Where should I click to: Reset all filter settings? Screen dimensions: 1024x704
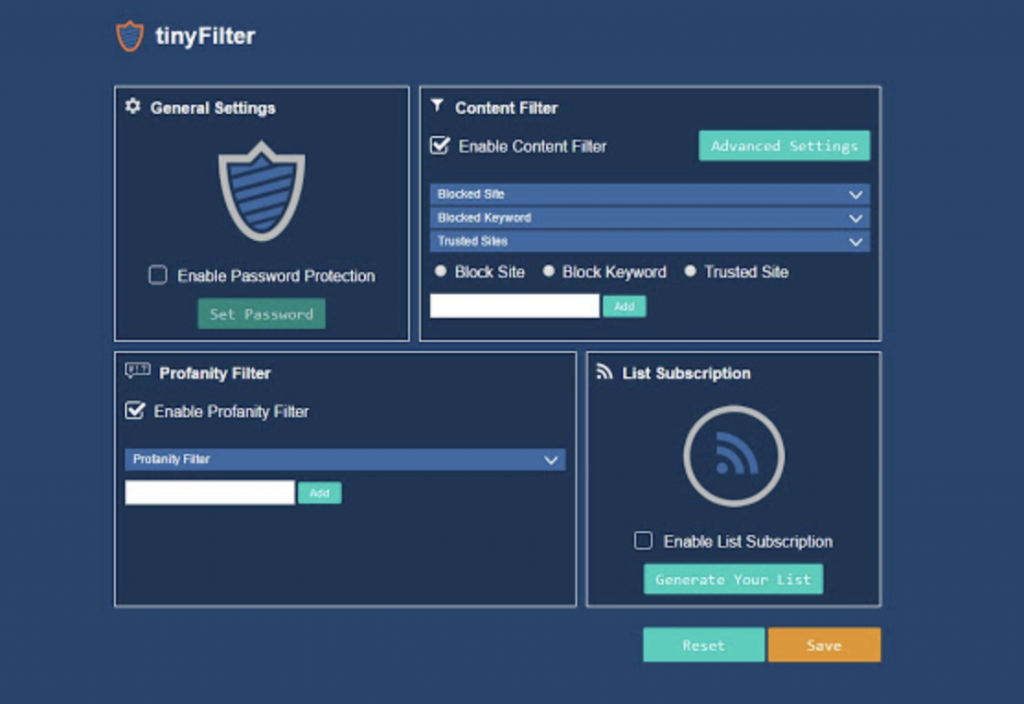tap(703, 645)
